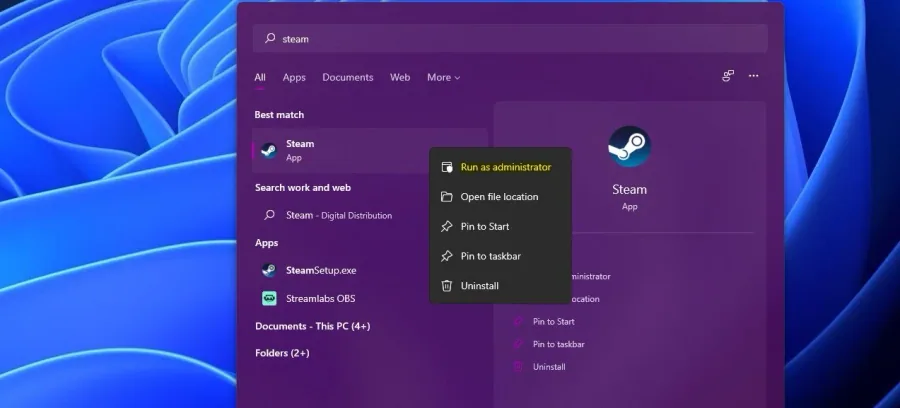Expand the Folders (2+) results section
Viewport: 900px width, 408px height.
(x=282, y=353)
